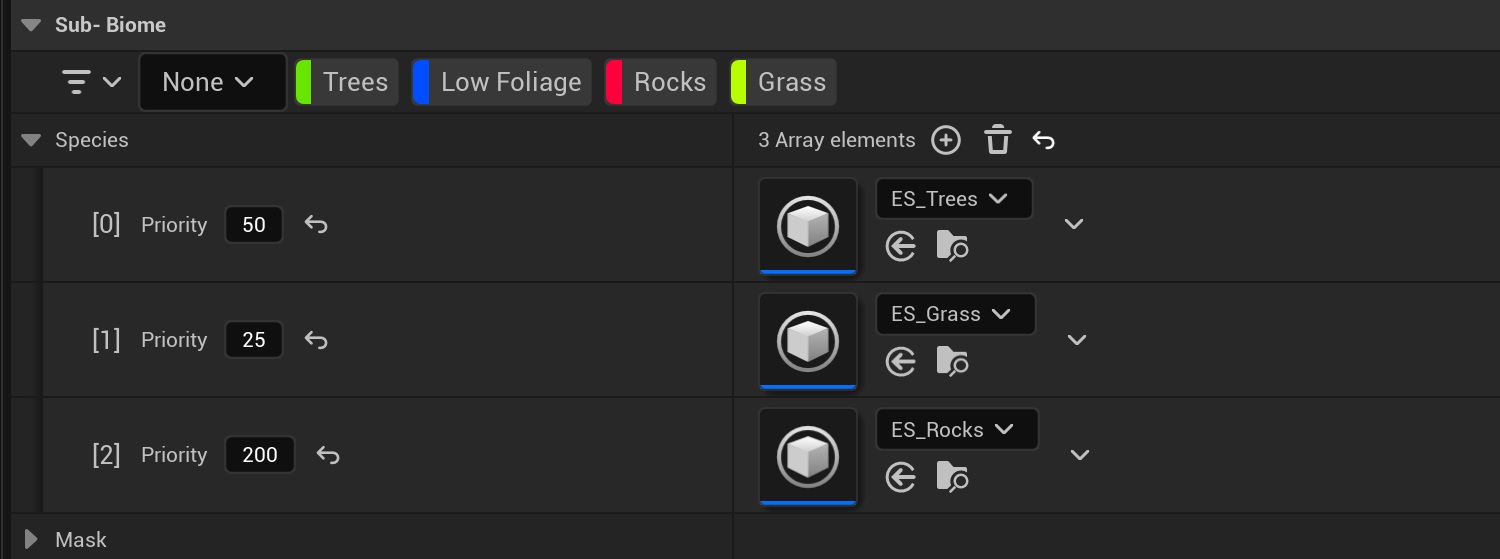This screenshot has height=559, width=1500.
Task: Expand the Mask section
Action: click(31, 540)
